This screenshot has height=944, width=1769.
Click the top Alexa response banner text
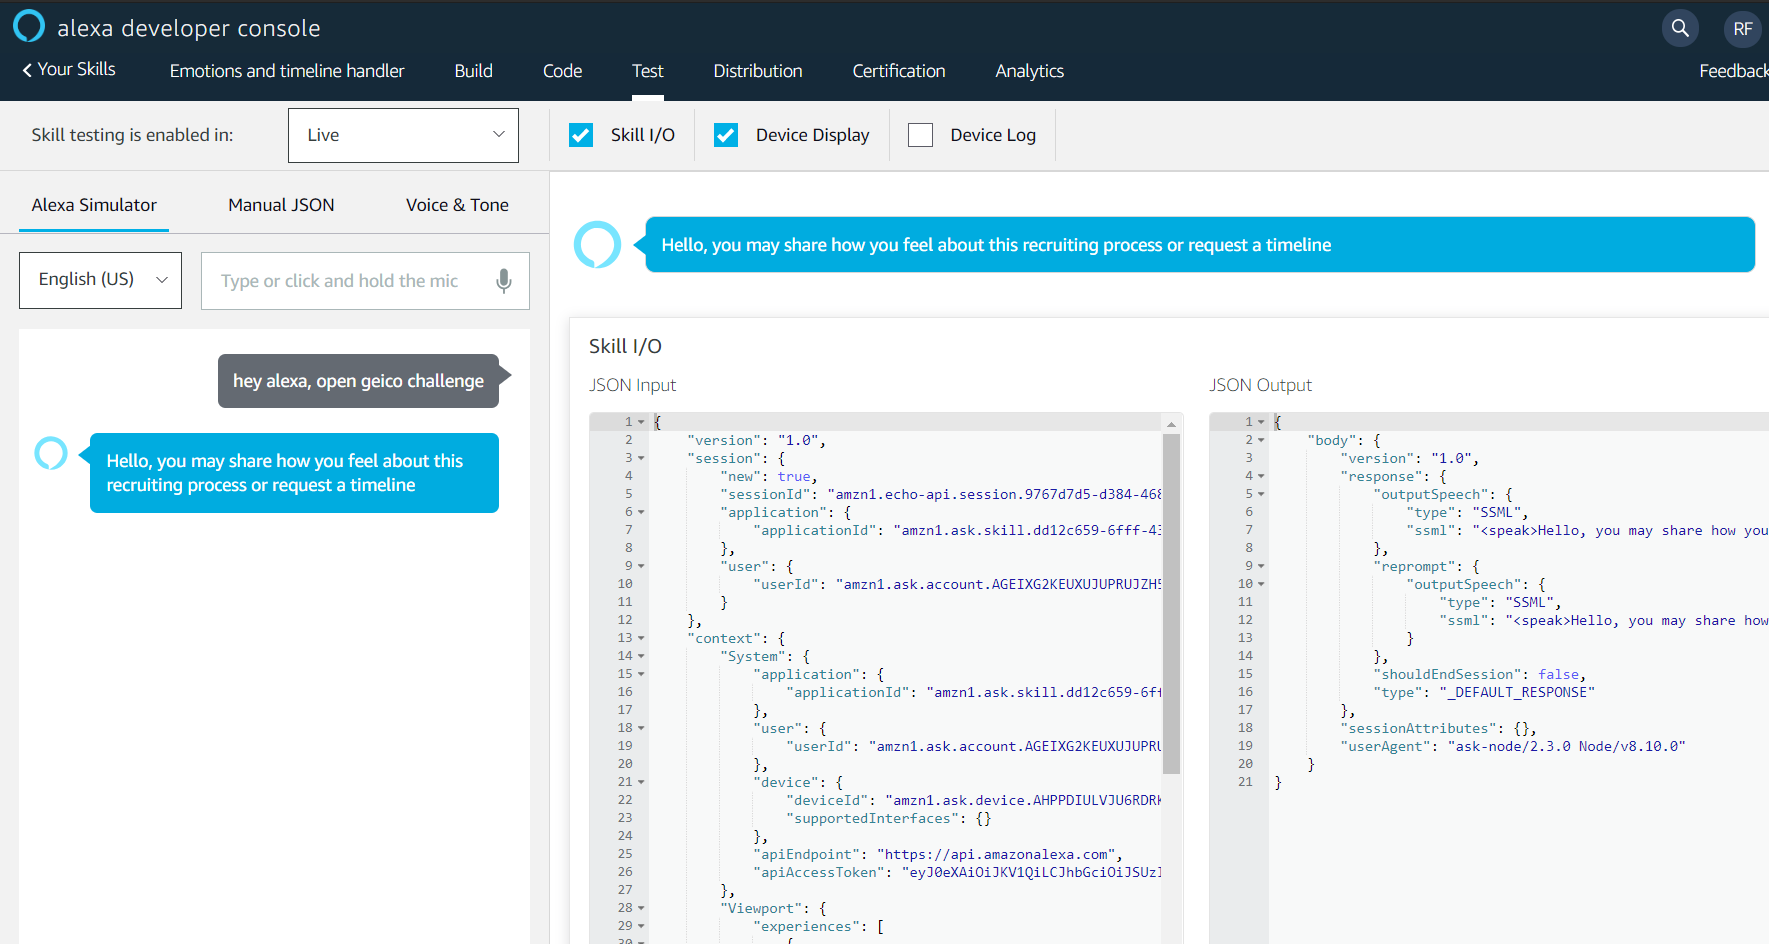[996, 245]
